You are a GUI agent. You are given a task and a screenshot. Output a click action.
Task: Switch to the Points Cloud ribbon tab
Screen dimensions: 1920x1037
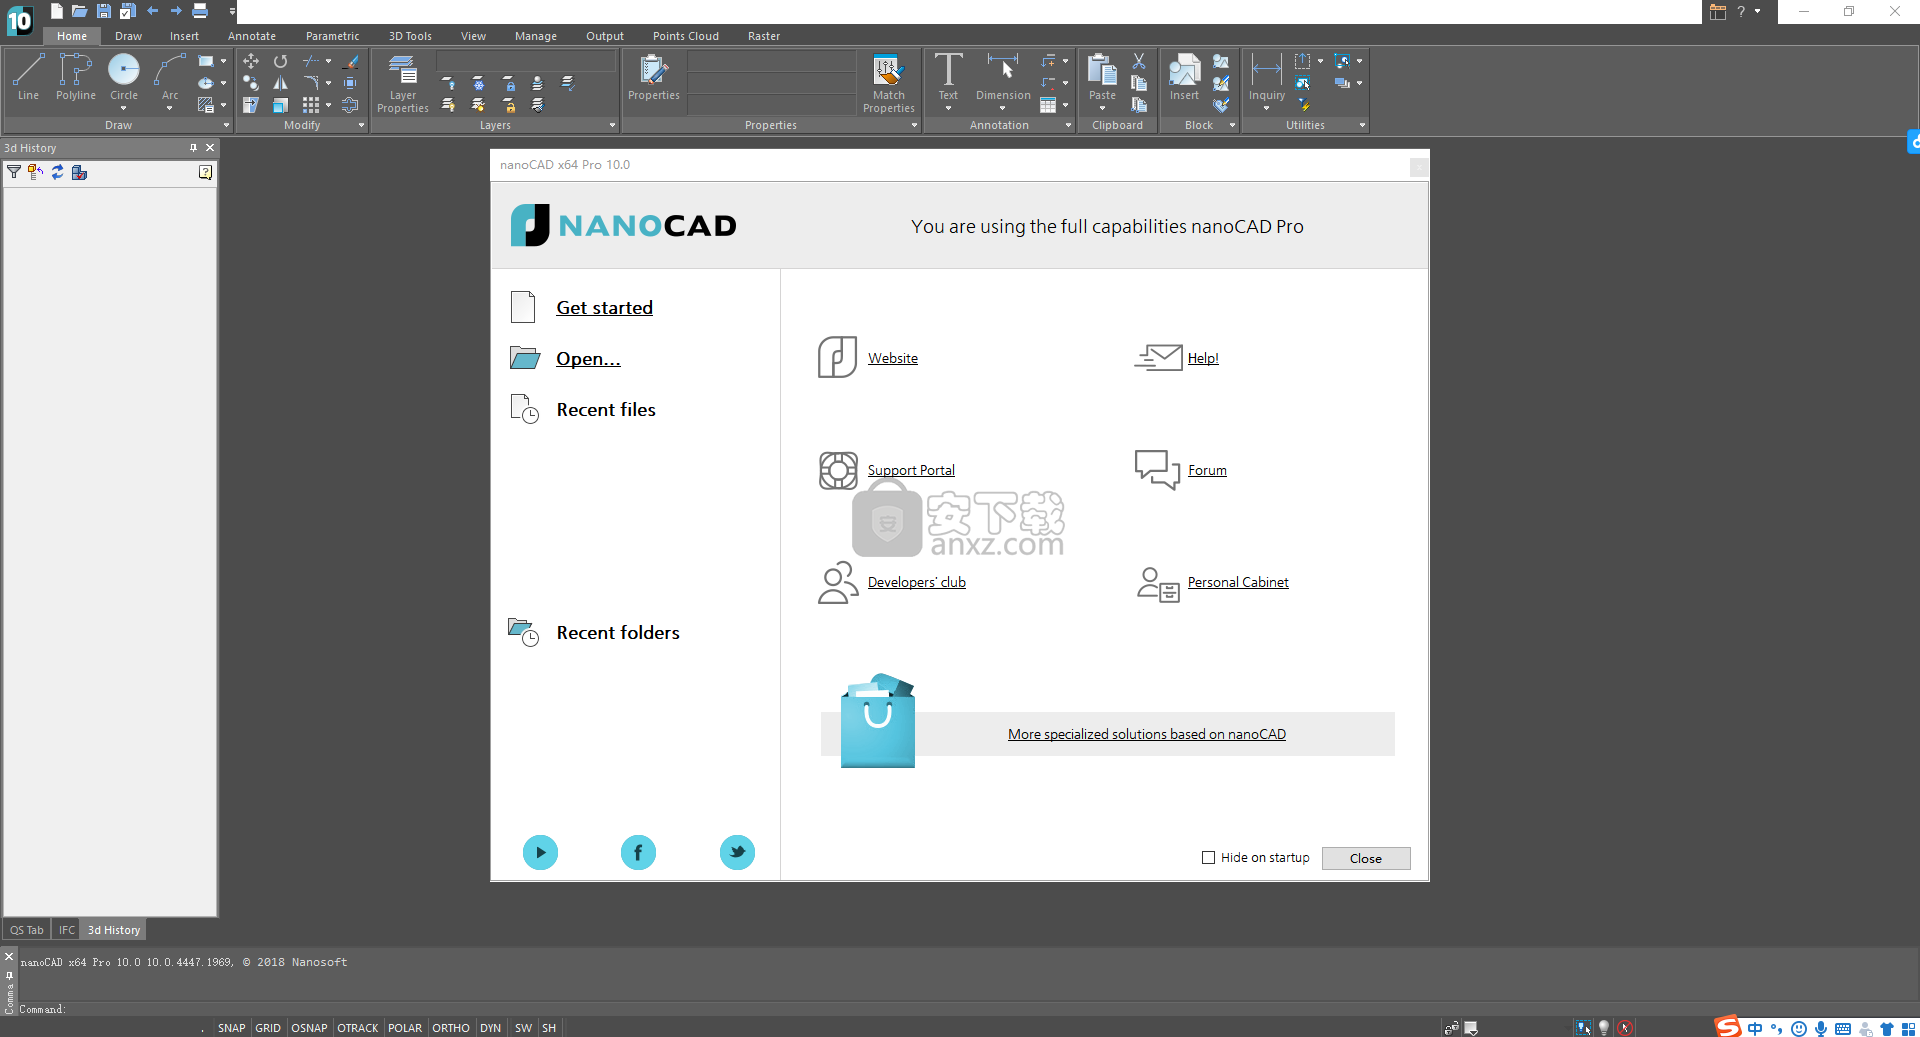click(686, 36)
